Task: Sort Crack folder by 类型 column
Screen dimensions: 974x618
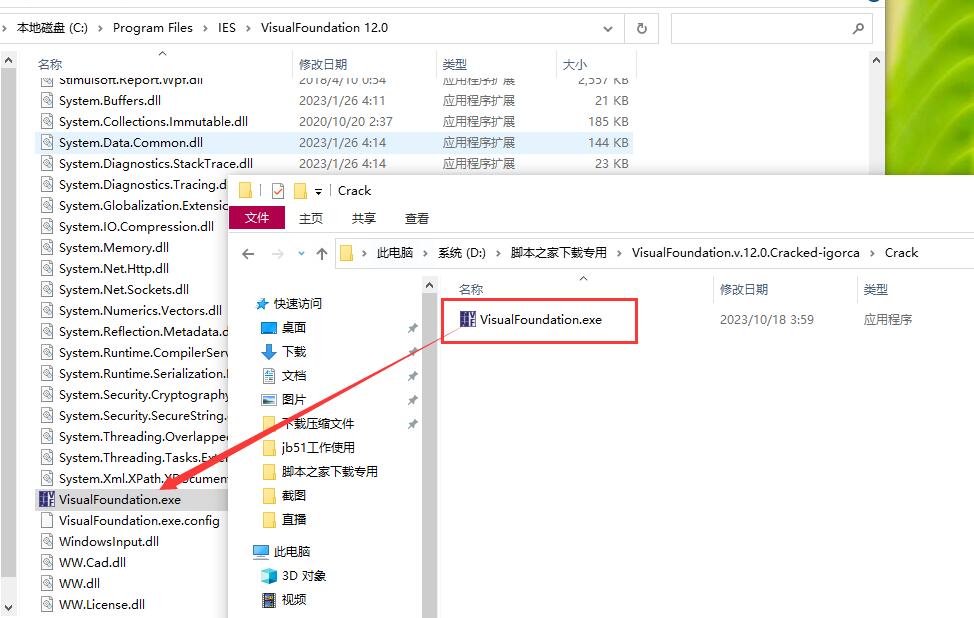Action: 876,289
